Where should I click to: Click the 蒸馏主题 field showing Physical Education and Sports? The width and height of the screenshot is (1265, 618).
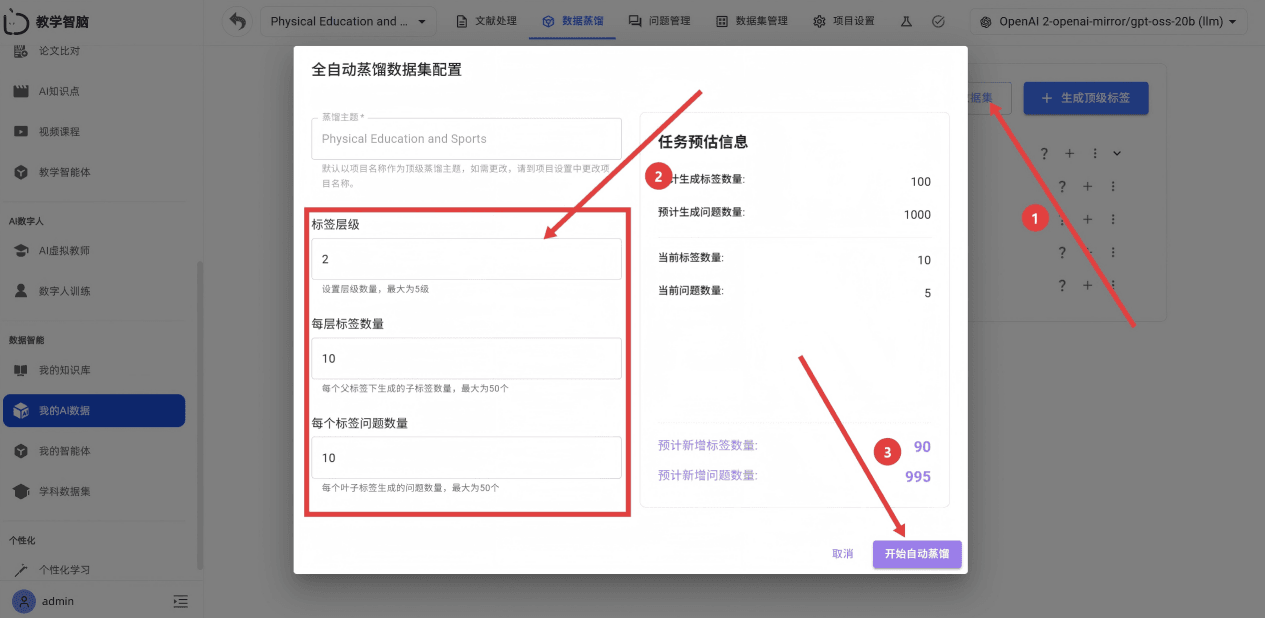[466, 139]
